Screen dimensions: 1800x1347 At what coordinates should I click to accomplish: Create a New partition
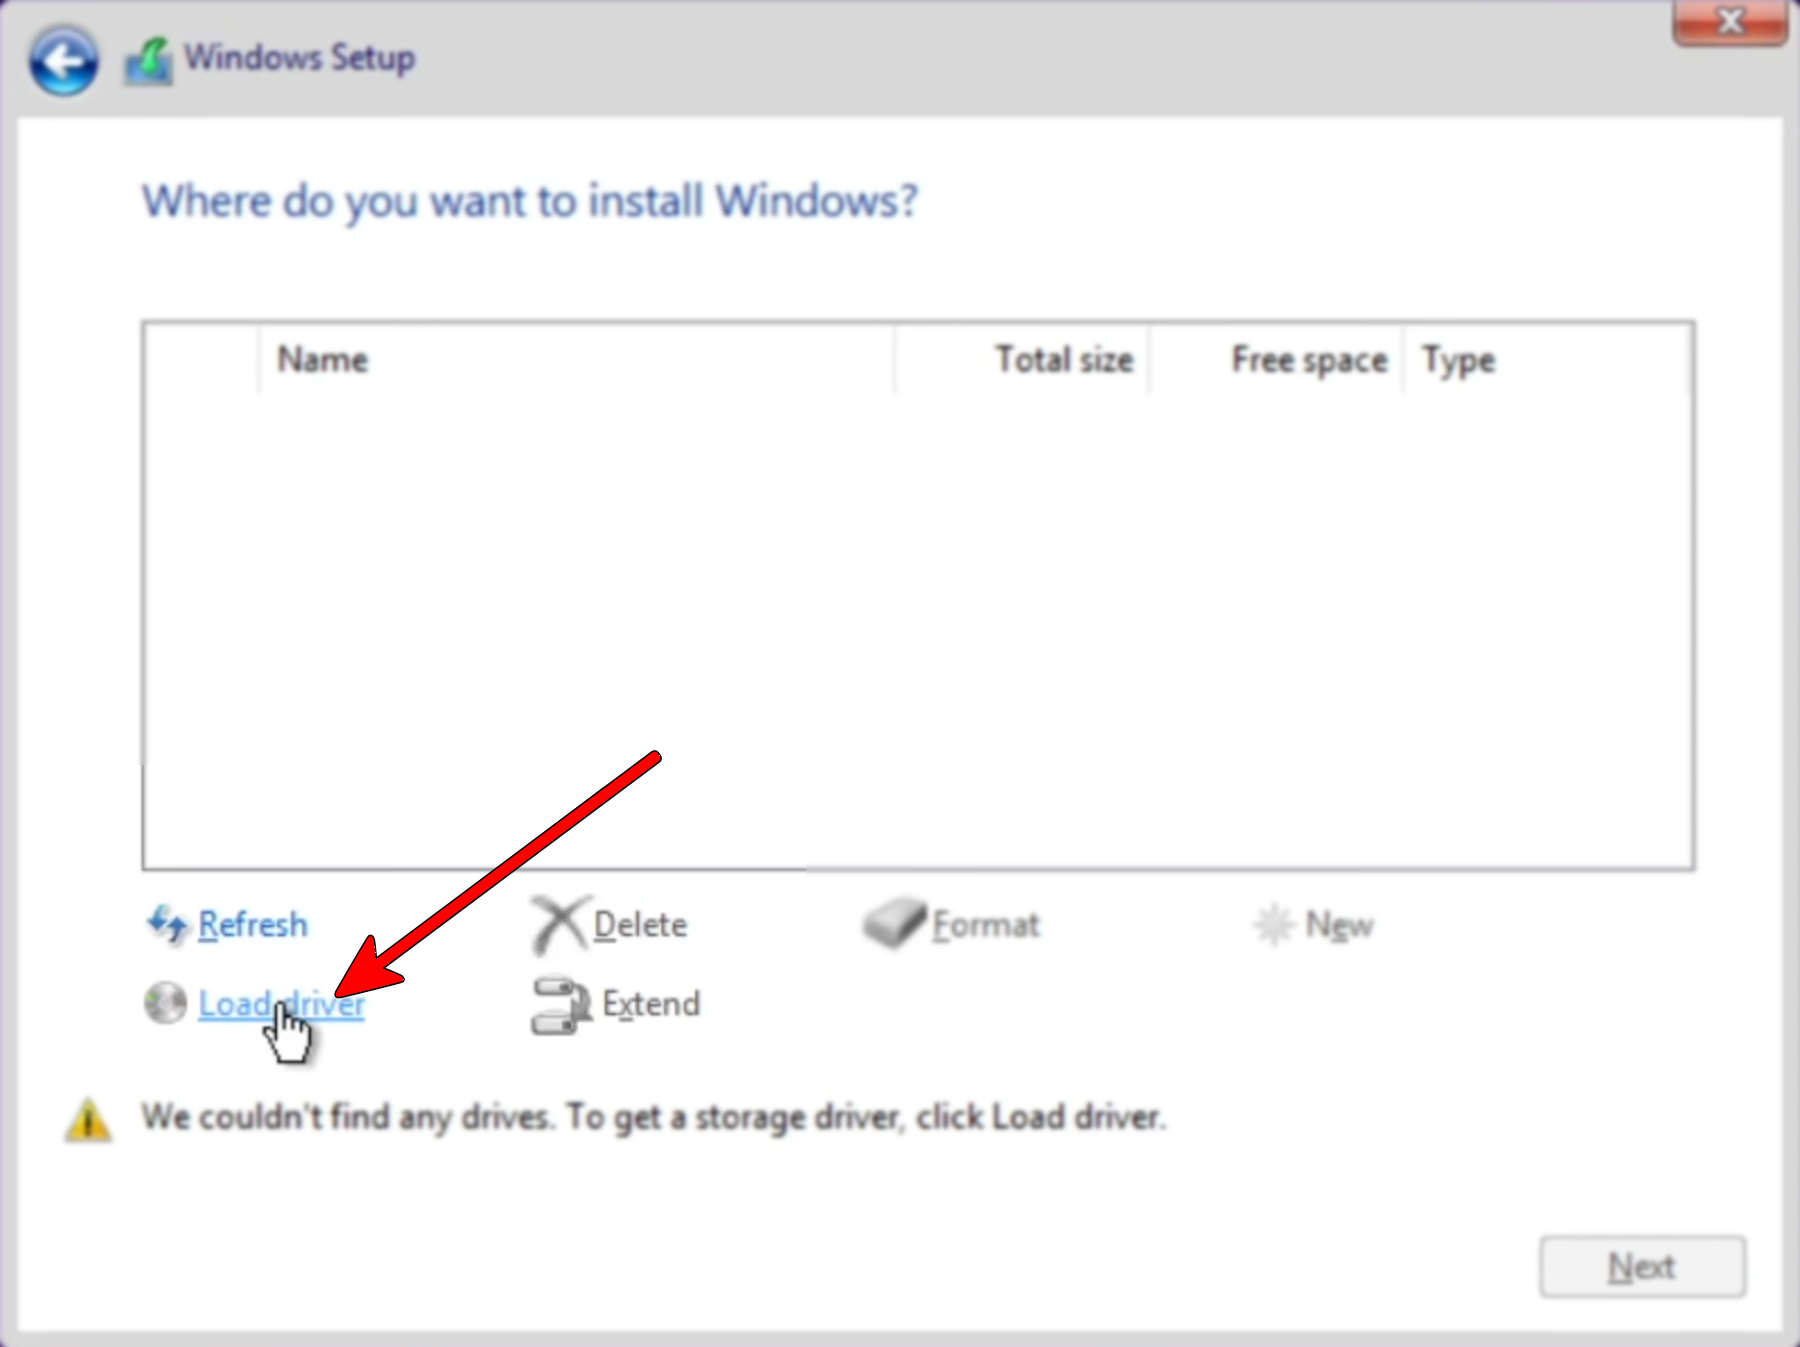(1338, 924)
